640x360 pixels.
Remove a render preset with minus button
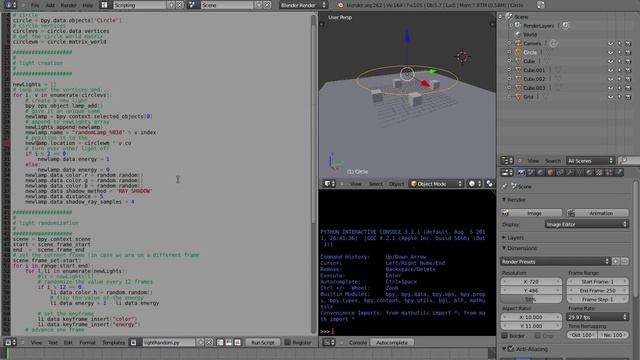[x=625, y=261]
